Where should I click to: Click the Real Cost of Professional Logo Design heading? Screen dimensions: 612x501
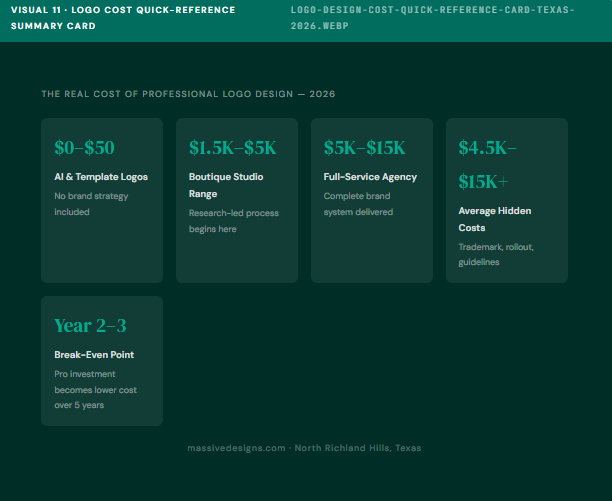coord(188,94)
